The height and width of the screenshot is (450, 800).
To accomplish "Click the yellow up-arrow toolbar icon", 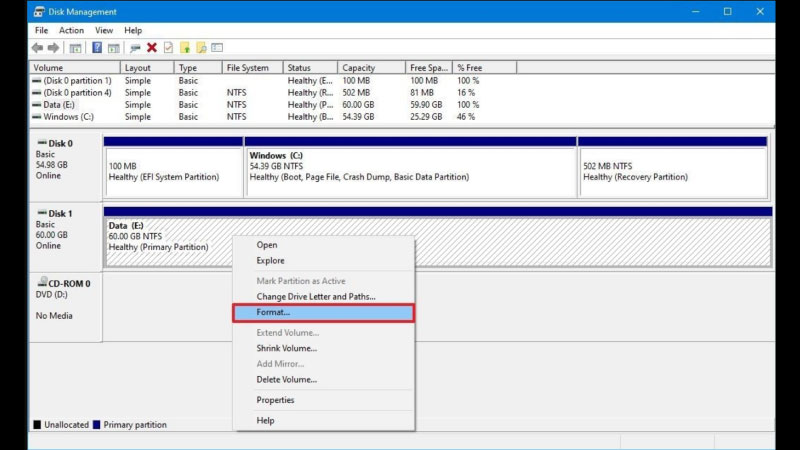I will coord(184,47).
